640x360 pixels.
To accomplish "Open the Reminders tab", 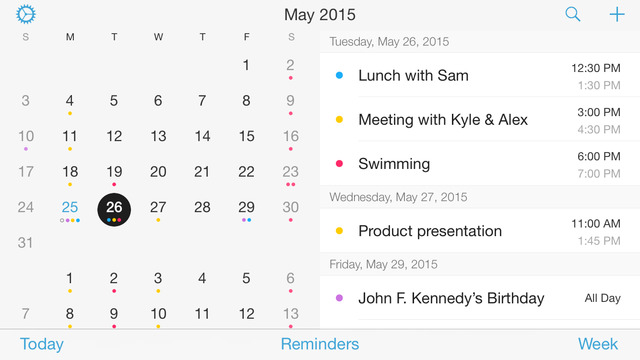I will (x=320, y=344).
